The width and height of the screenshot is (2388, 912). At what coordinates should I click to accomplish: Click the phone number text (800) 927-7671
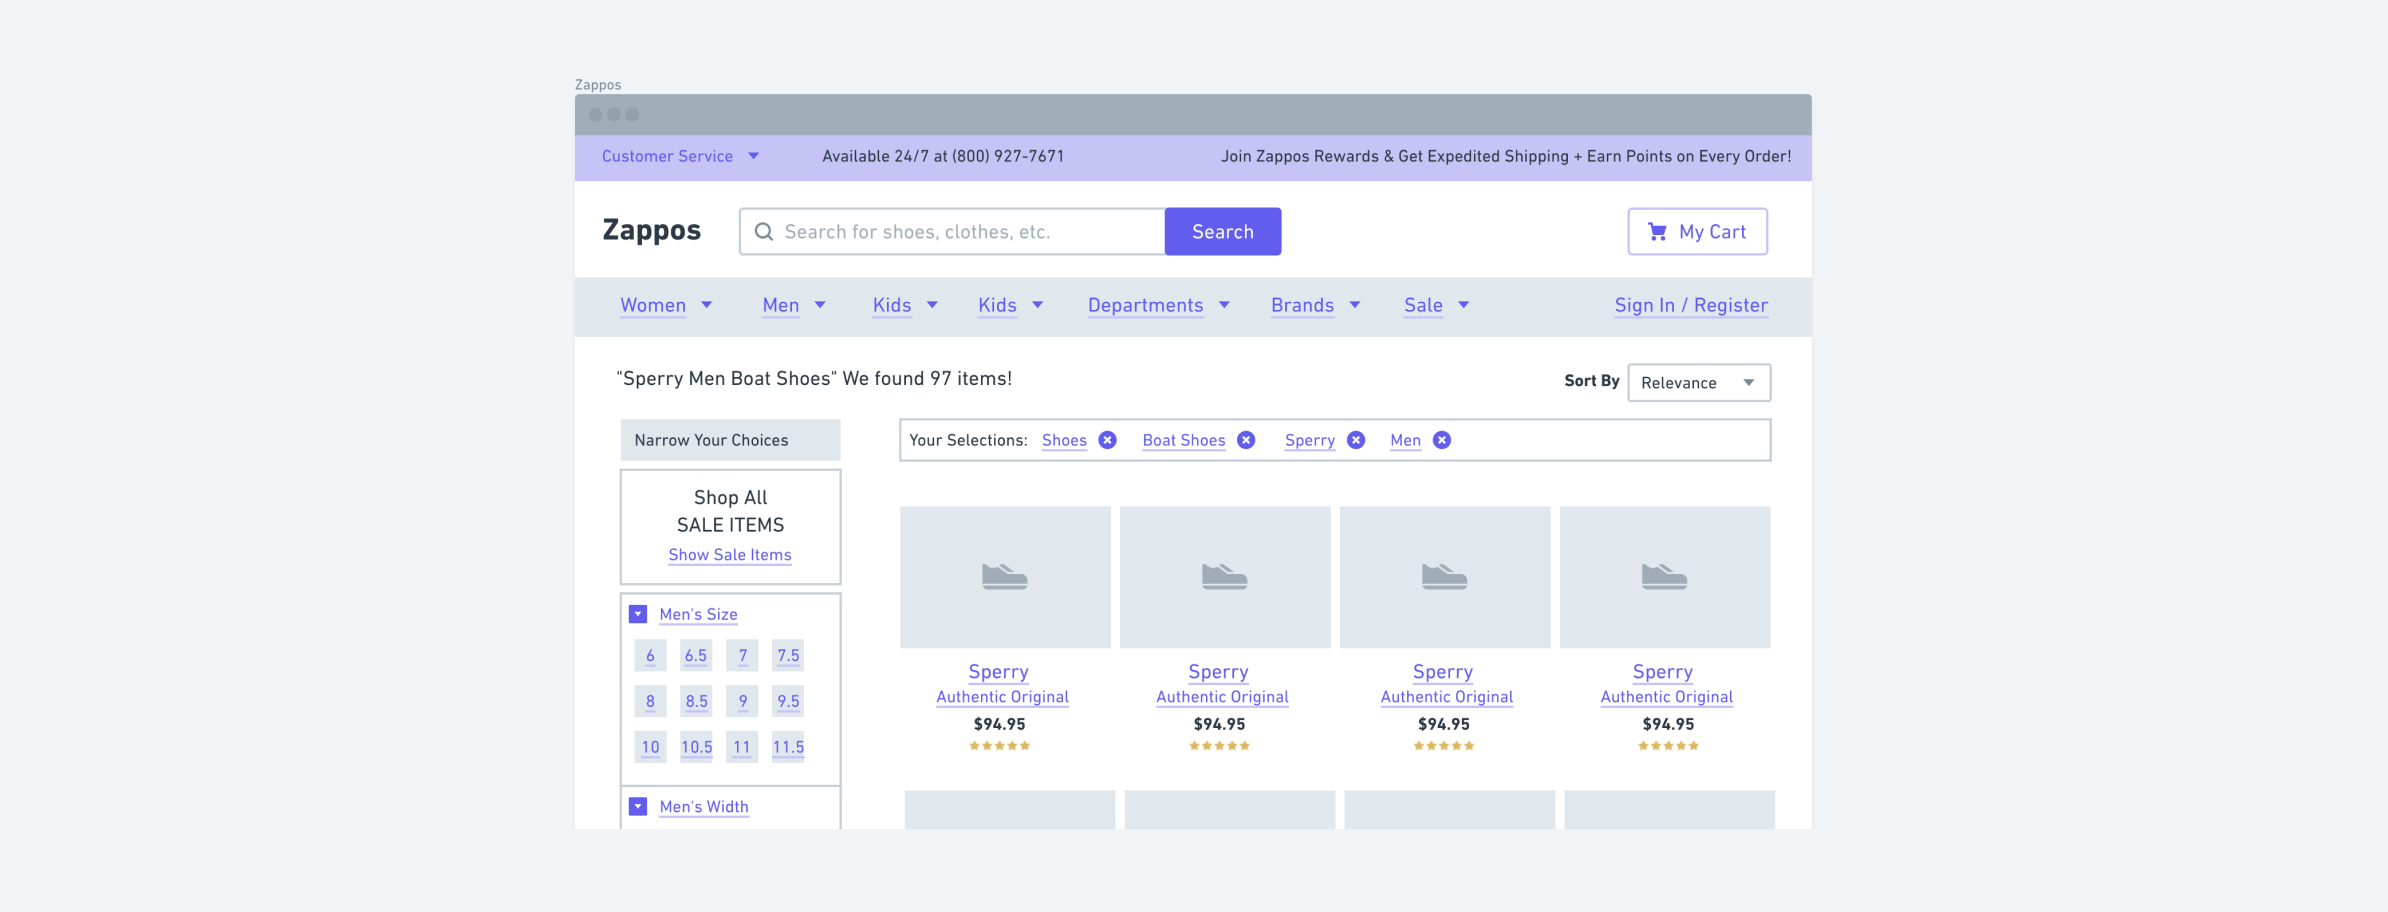(x=1008, y=156)
